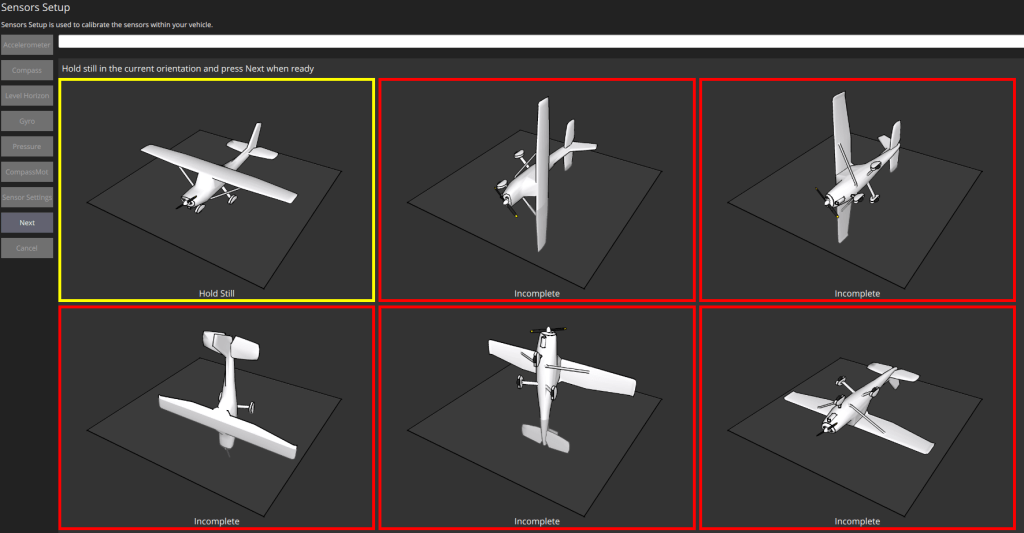This screenshot has height=533, width=1024.
Task: Select the Level Horizon button
Action: click(x=27, y=96)
